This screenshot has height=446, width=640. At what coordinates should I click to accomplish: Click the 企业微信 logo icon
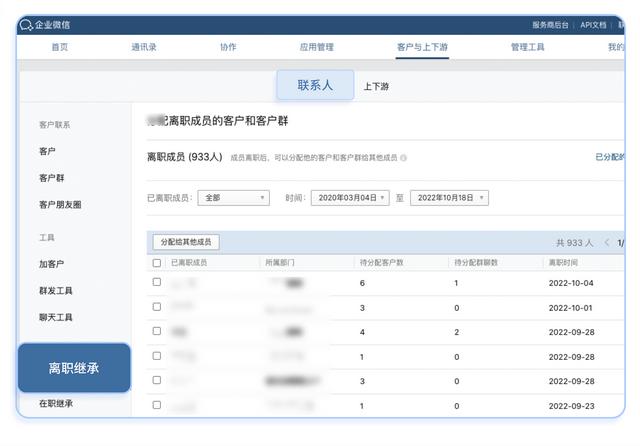pos(27,24)
